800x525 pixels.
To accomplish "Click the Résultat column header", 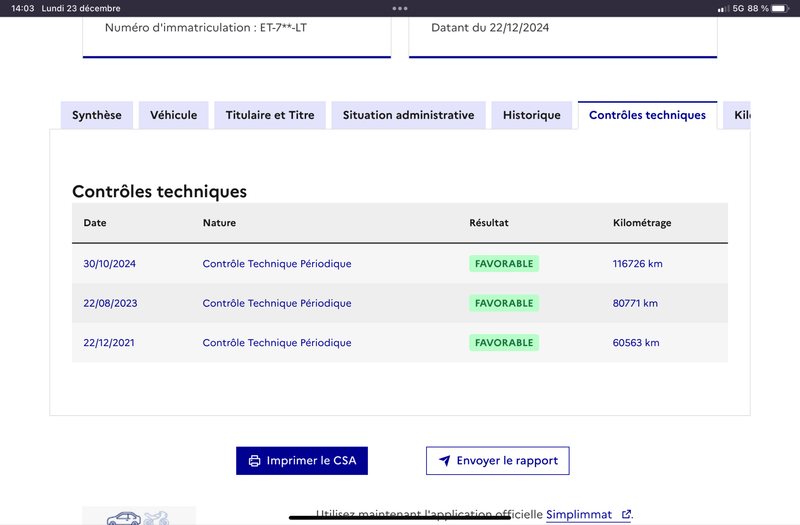I will pos(489,223).
